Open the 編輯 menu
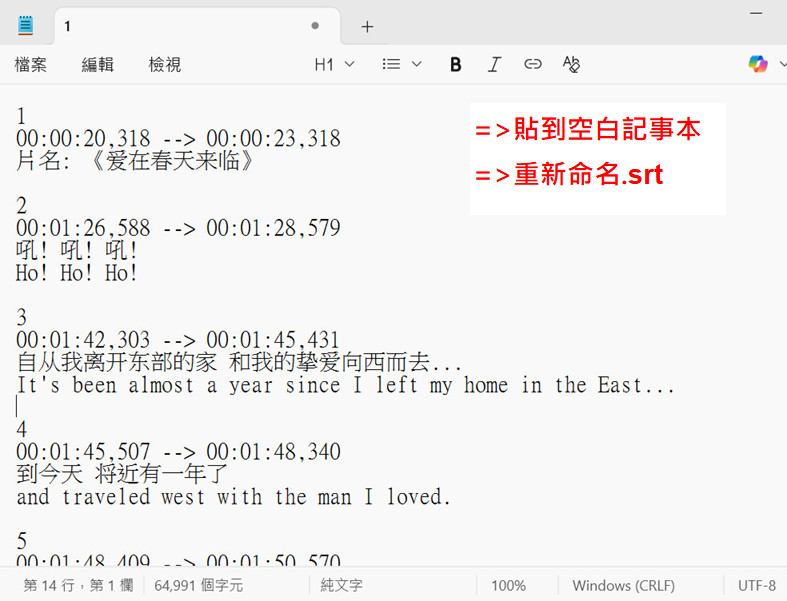This screenshot has width=787, height=601. pos(98,65)
